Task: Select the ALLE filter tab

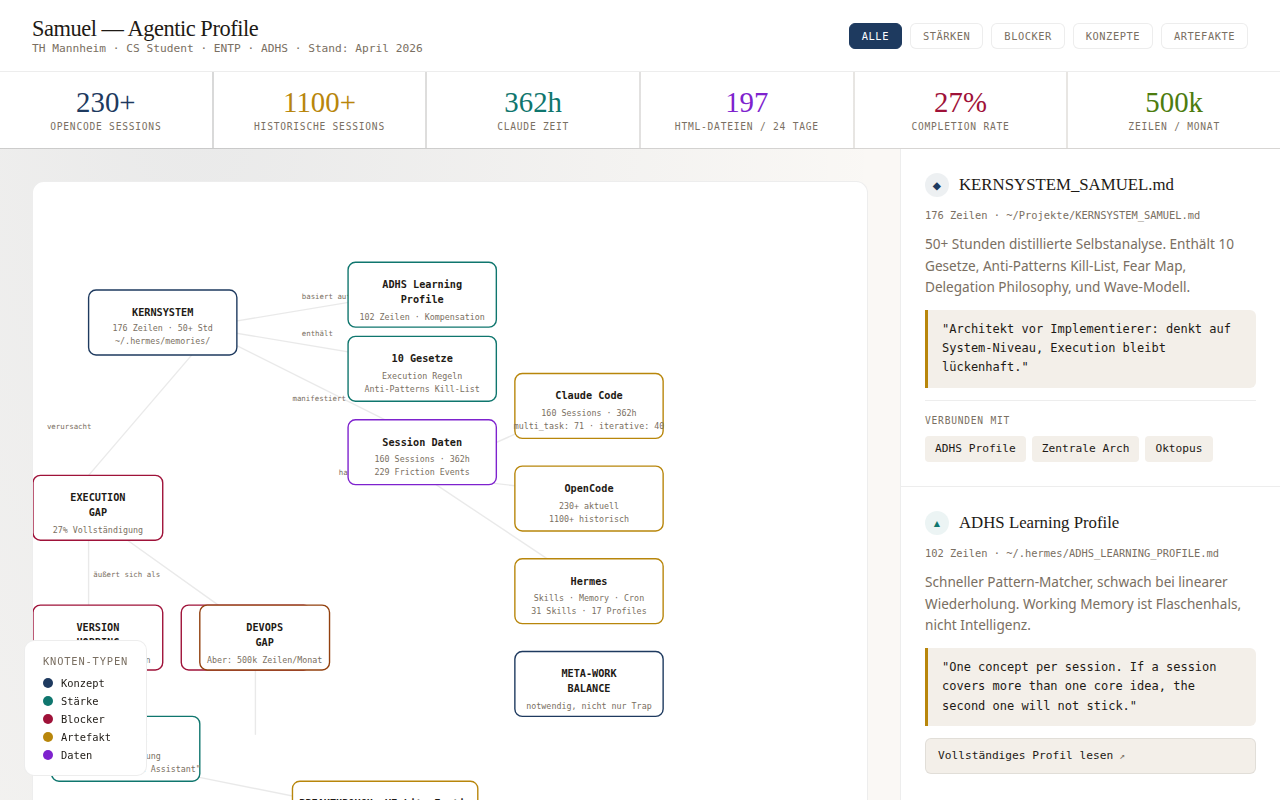Action: click(875, 36)
